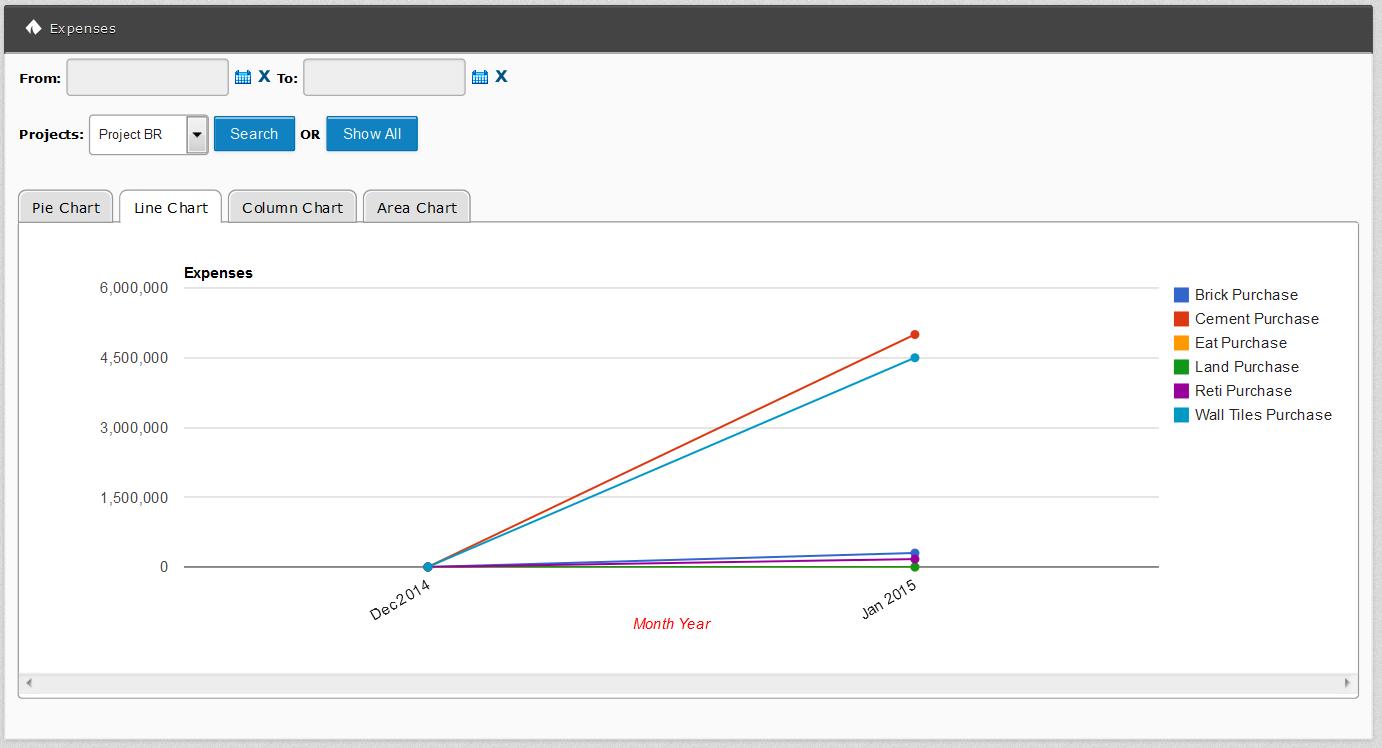The image size is (1382, 748).
Task: Click the Land Purchase green legend swatch
Action: [1181, 367]
